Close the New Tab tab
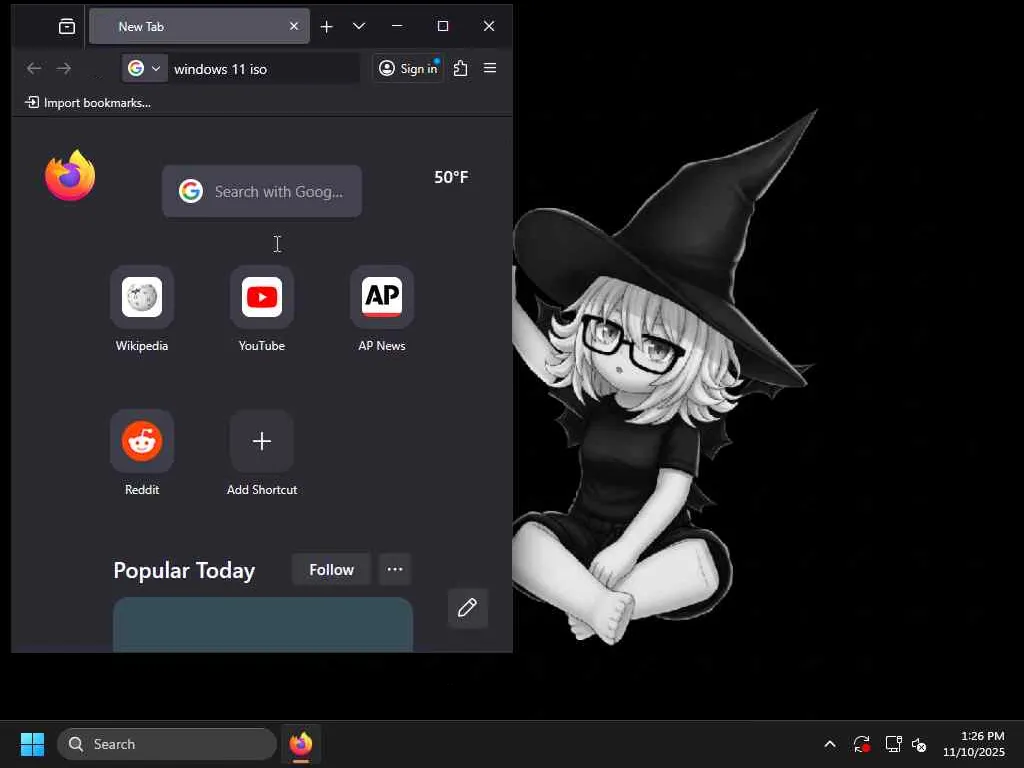The width and height of the screenshot is (1024, 768). pyautogui.click(x=294, y=26)
